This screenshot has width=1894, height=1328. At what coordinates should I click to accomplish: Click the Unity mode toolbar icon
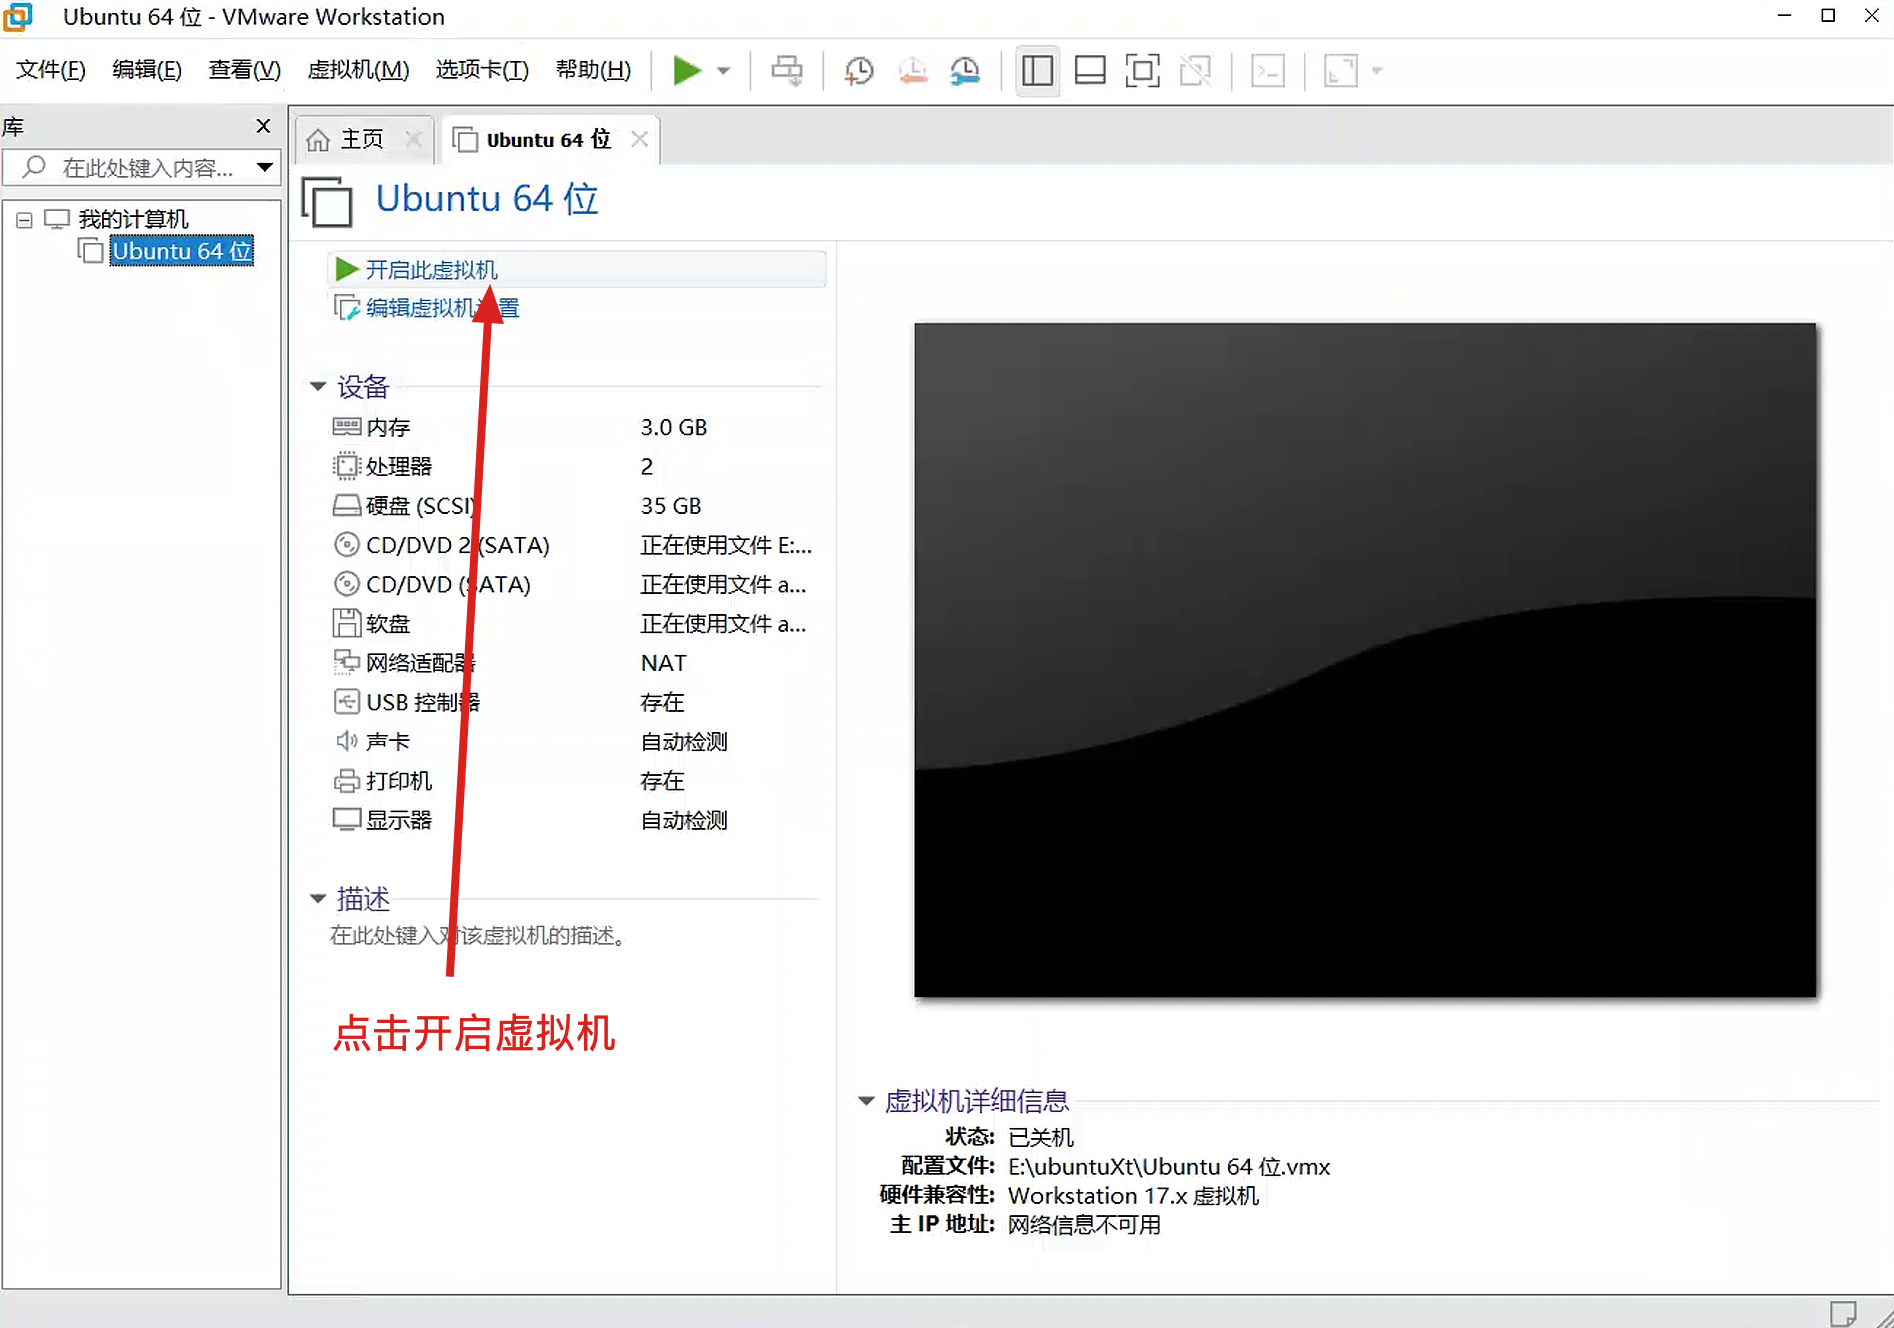click(x=1195, y=70)
